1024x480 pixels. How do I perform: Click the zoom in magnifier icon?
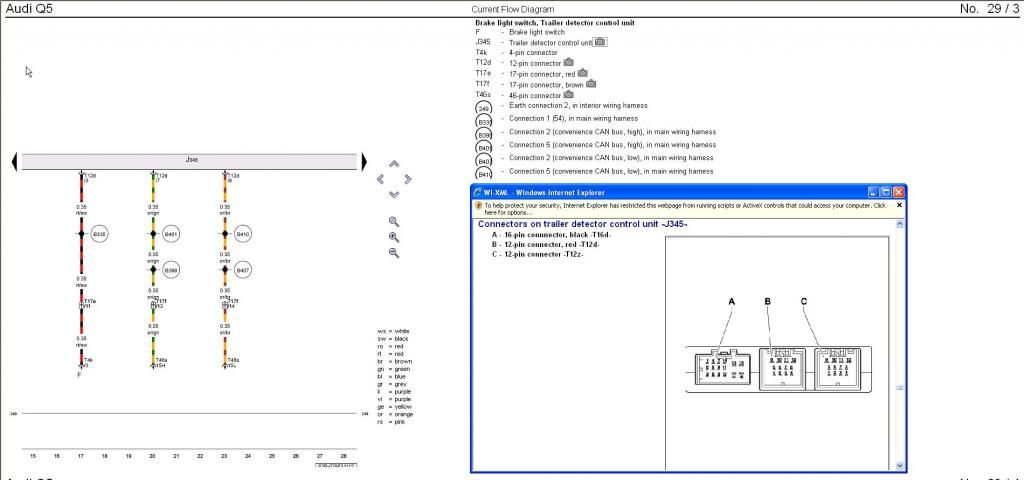pos(394,237)
